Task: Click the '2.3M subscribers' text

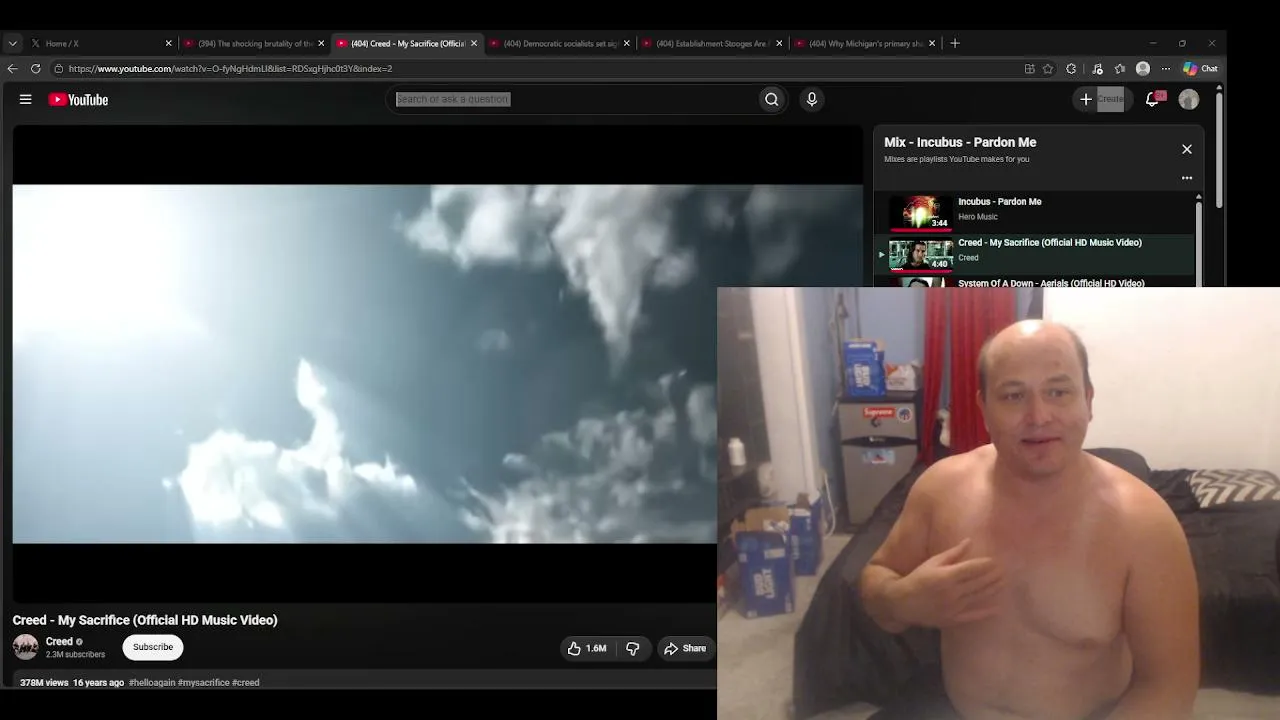Action: pos(75,655)
